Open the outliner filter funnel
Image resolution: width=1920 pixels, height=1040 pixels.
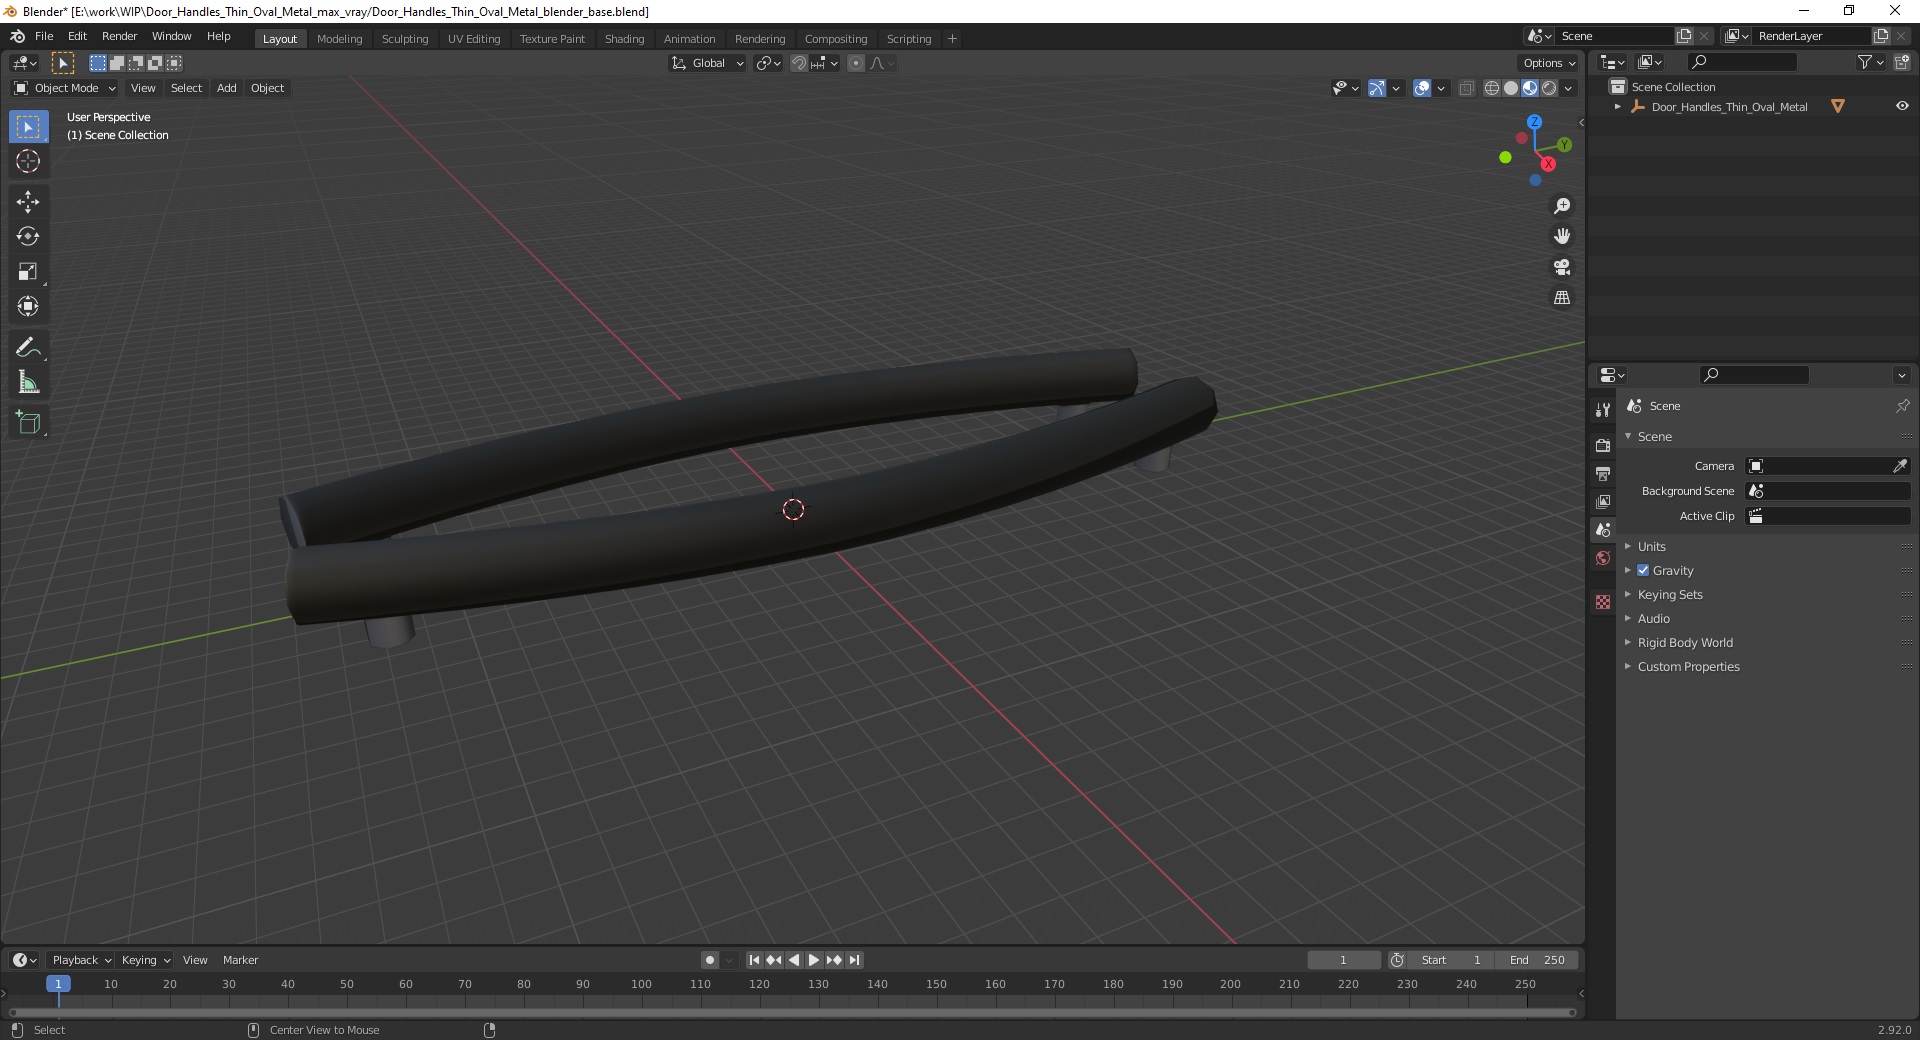pyautogui.click(x=1865, y=62)
